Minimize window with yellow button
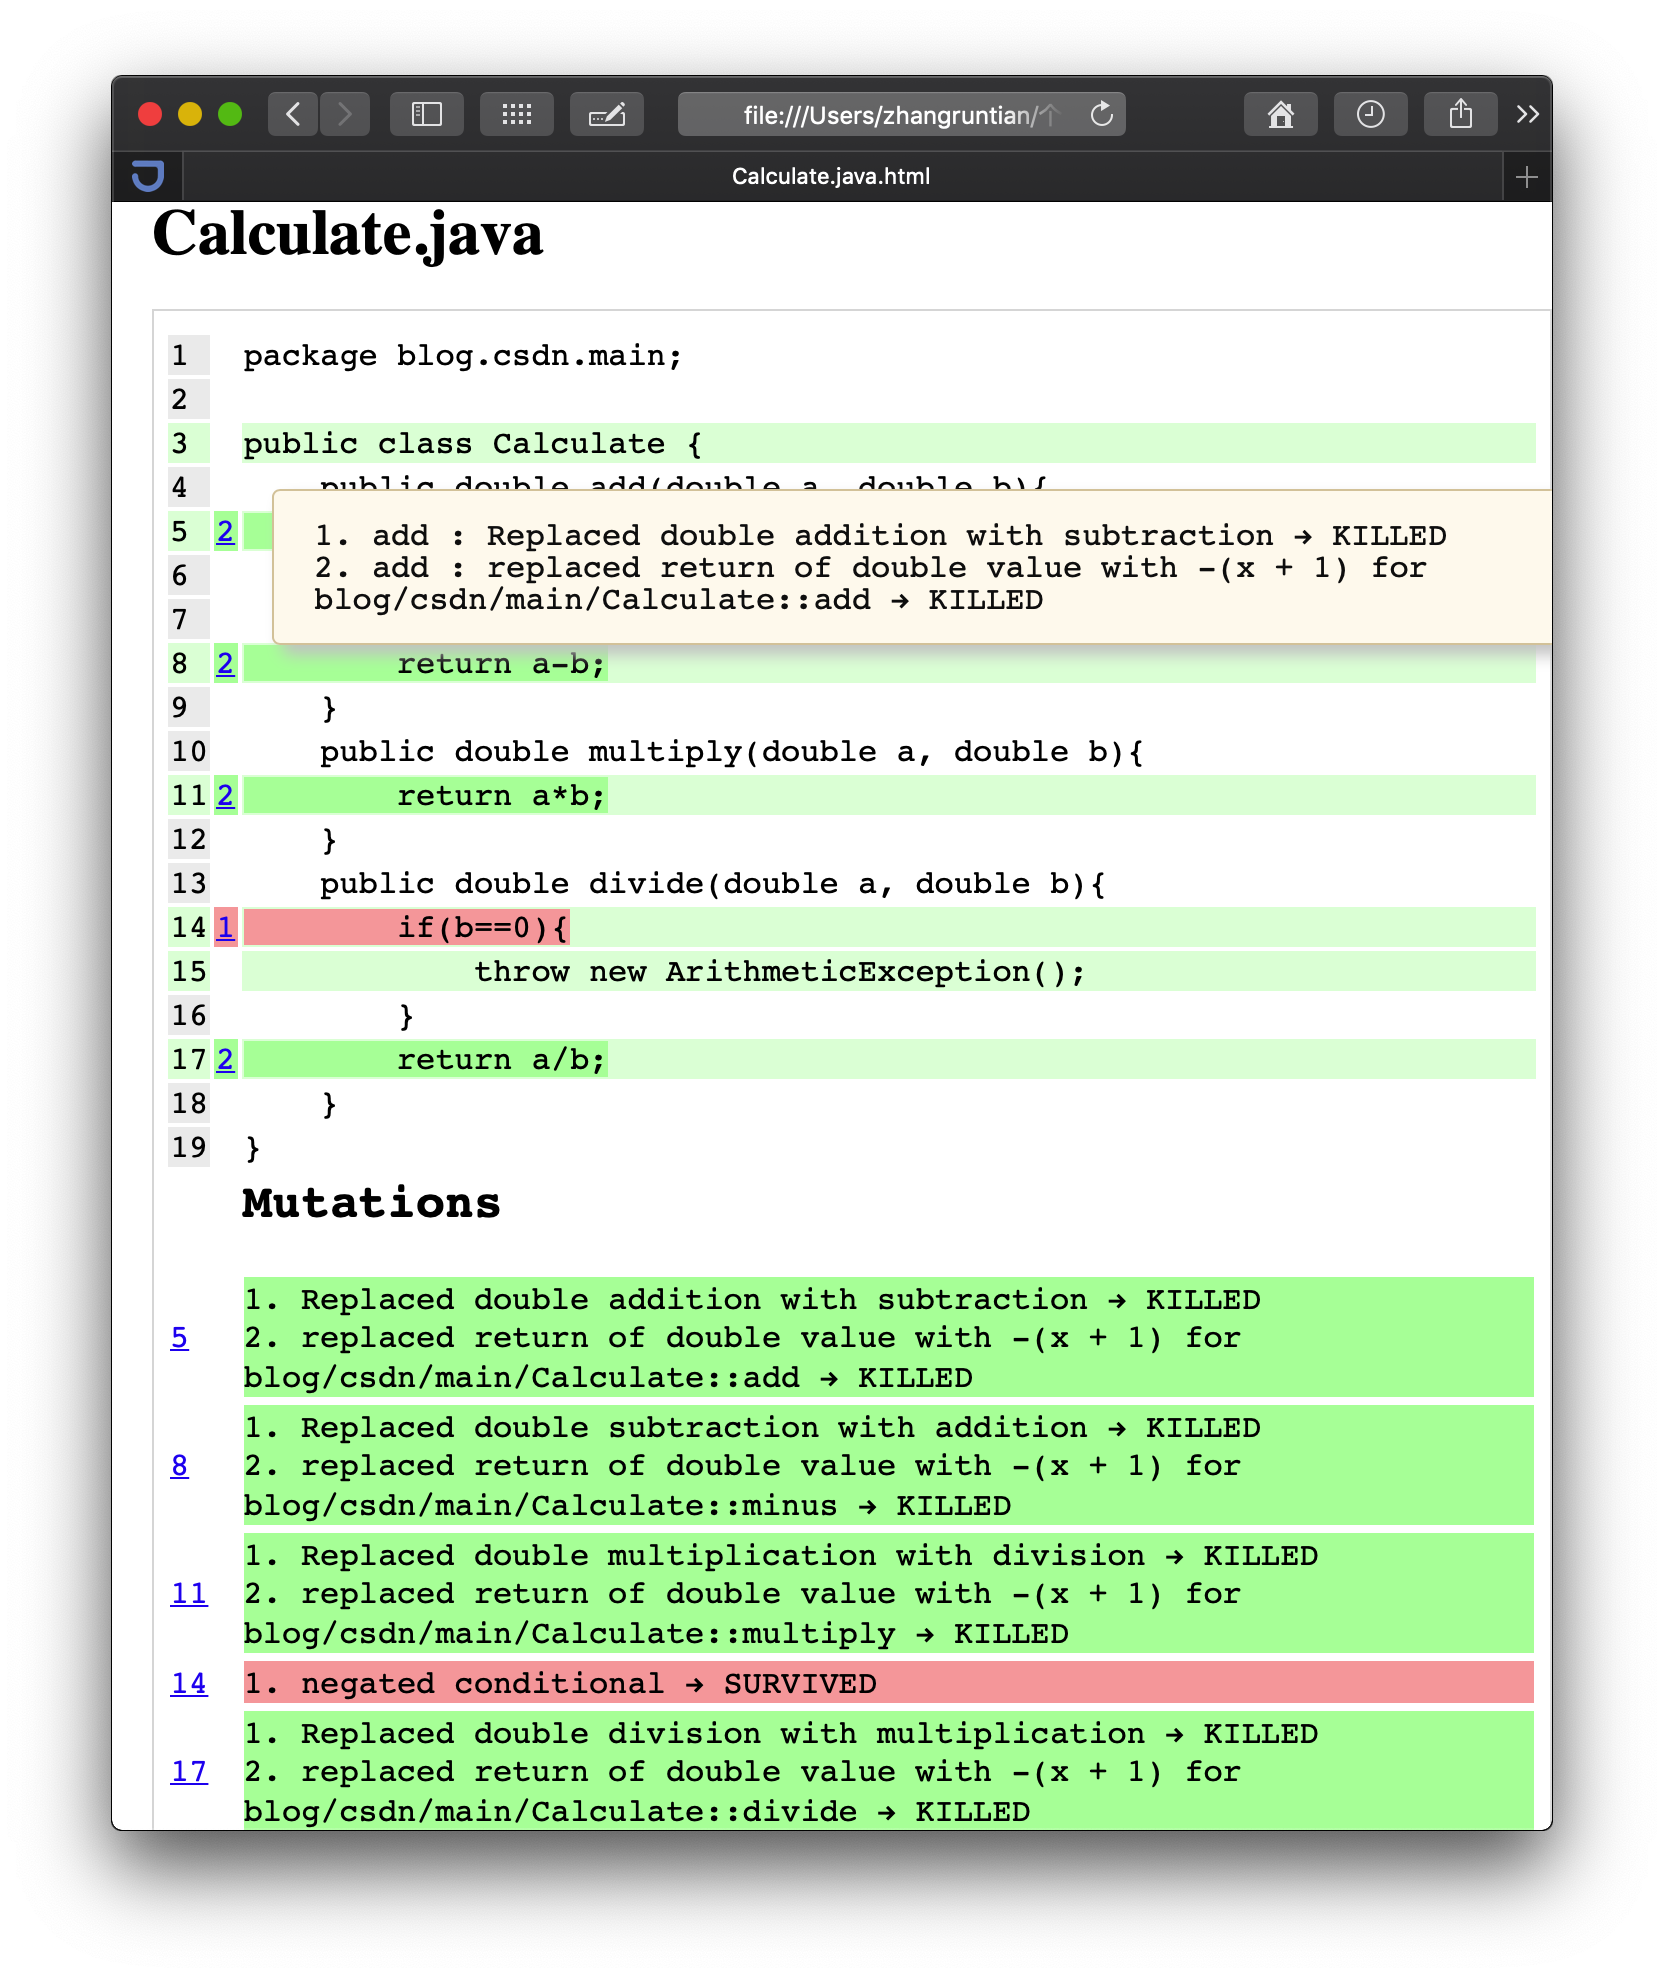This screenshot has height=1978, width=1664. [x=190, y=114]
